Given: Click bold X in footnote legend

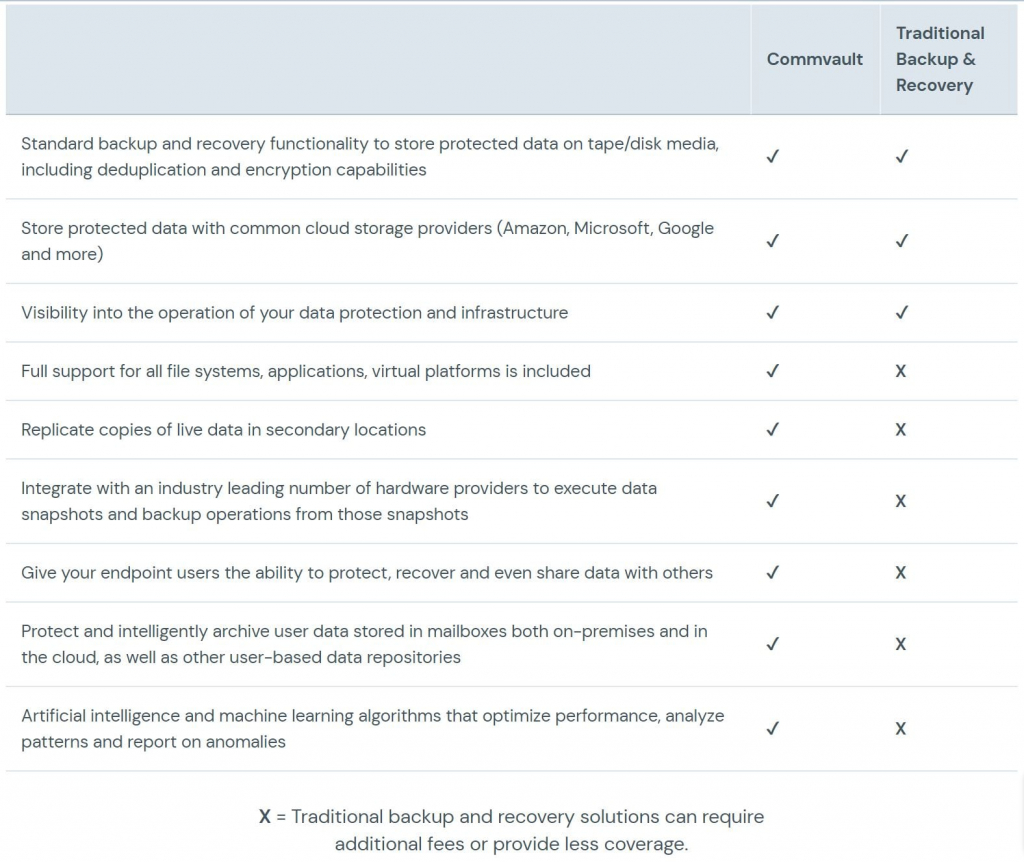Looking at the screenshot, I should 264,817.
